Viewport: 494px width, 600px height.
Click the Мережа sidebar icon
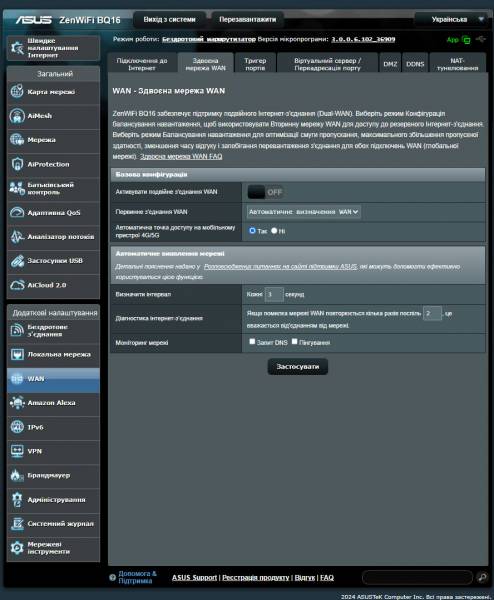coord(17,140)
